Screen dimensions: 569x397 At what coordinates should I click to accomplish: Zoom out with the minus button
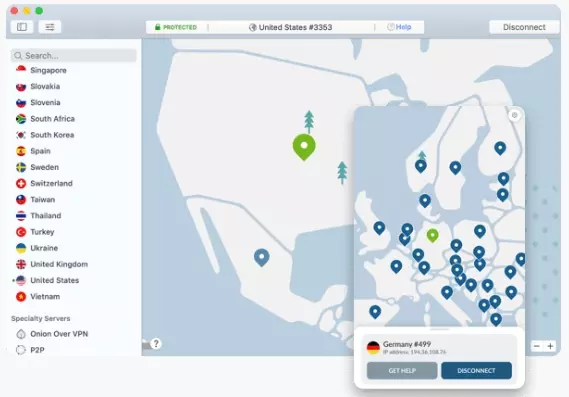pyautogui.click(x=537, y=346)
